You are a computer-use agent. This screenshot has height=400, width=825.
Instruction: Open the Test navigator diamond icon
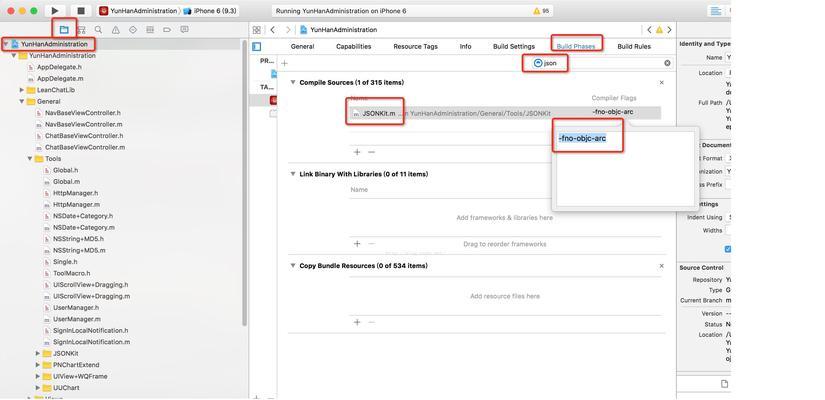pyautogui.click(x=133, y=30)
